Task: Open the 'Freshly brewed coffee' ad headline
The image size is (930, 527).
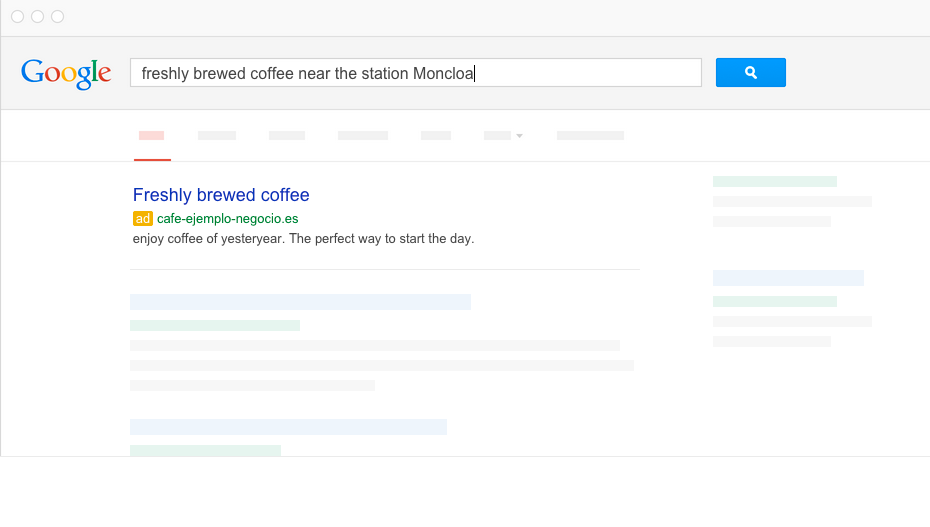Action: (221, 194)
